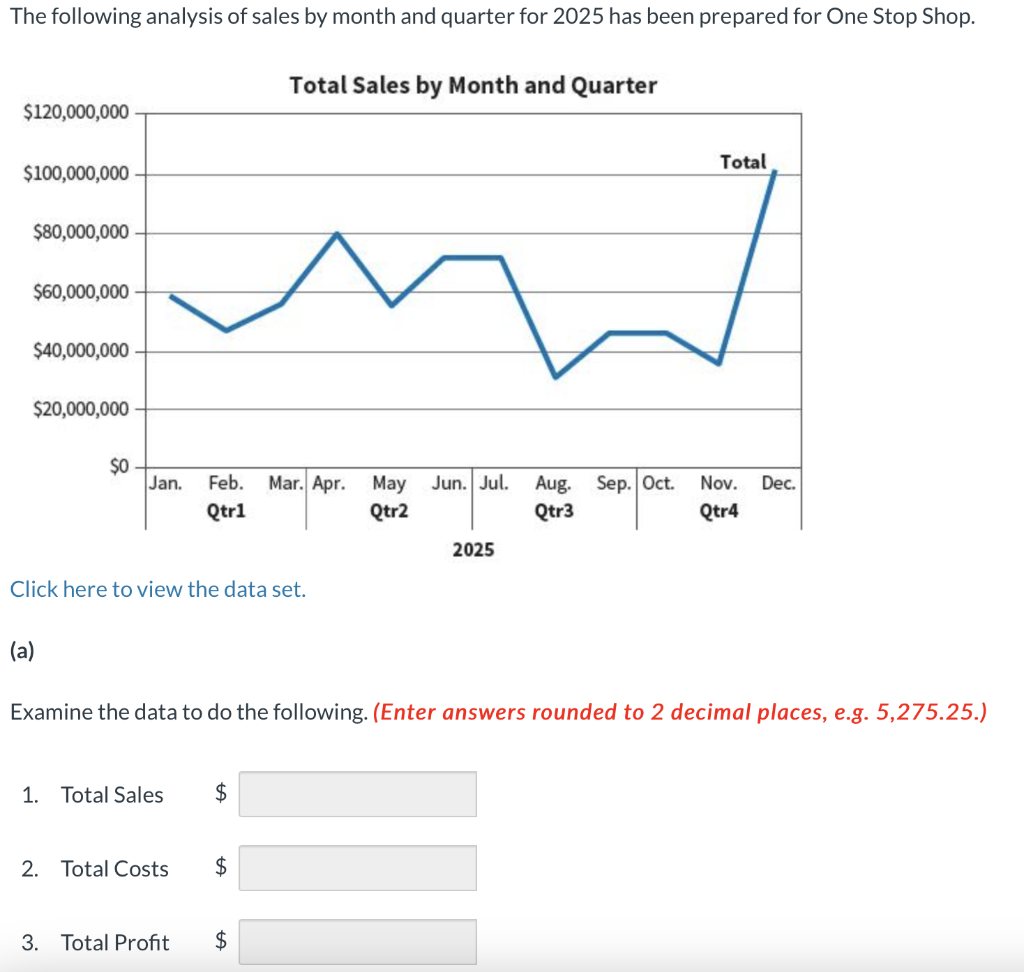
Task: Click the section label (a)
Action: click(20, 650)
